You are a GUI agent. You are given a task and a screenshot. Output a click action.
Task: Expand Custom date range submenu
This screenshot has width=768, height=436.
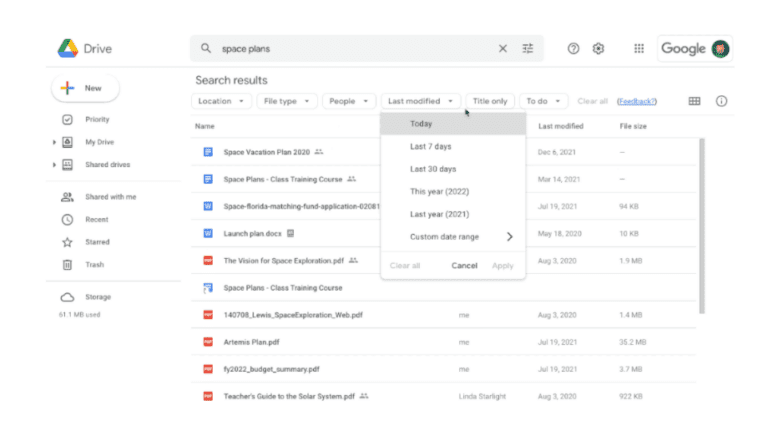tap(453, 237)
